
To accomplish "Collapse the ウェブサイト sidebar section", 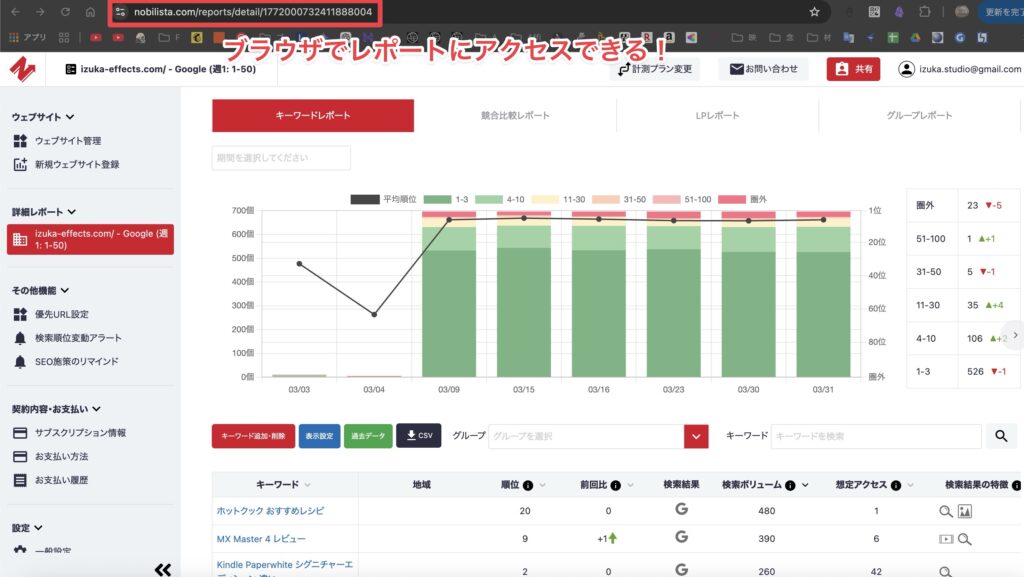I will [70, 117].
